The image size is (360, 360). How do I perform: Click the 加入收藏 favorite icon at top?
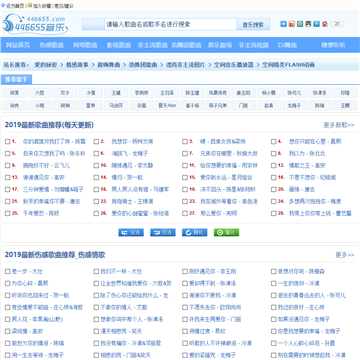30,5
